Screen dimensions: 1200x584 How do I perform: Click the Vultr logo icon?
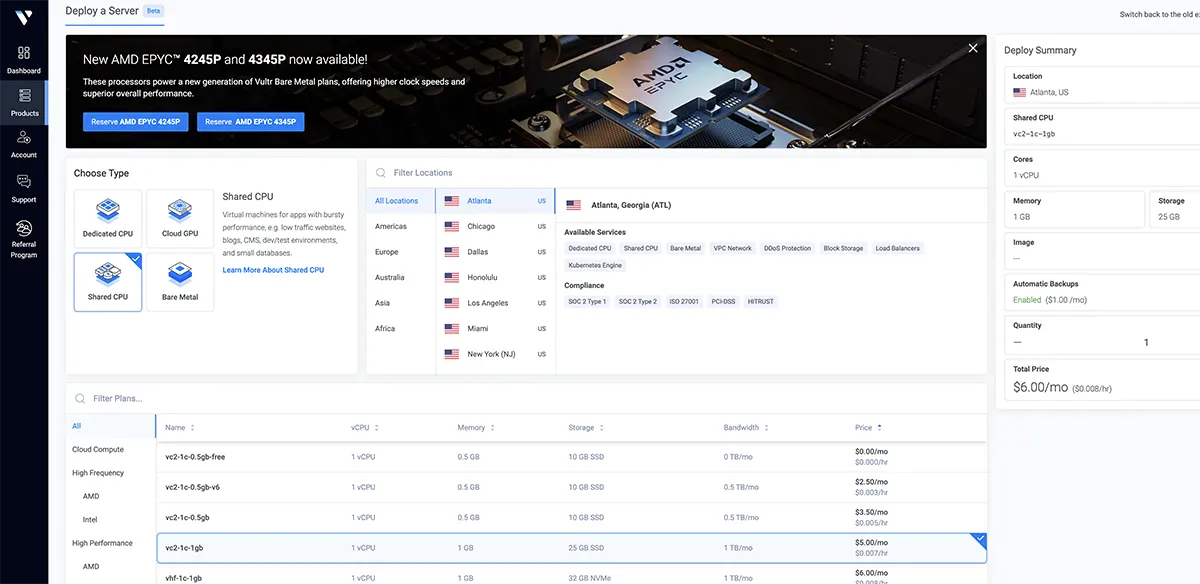(x=23, y=15)
